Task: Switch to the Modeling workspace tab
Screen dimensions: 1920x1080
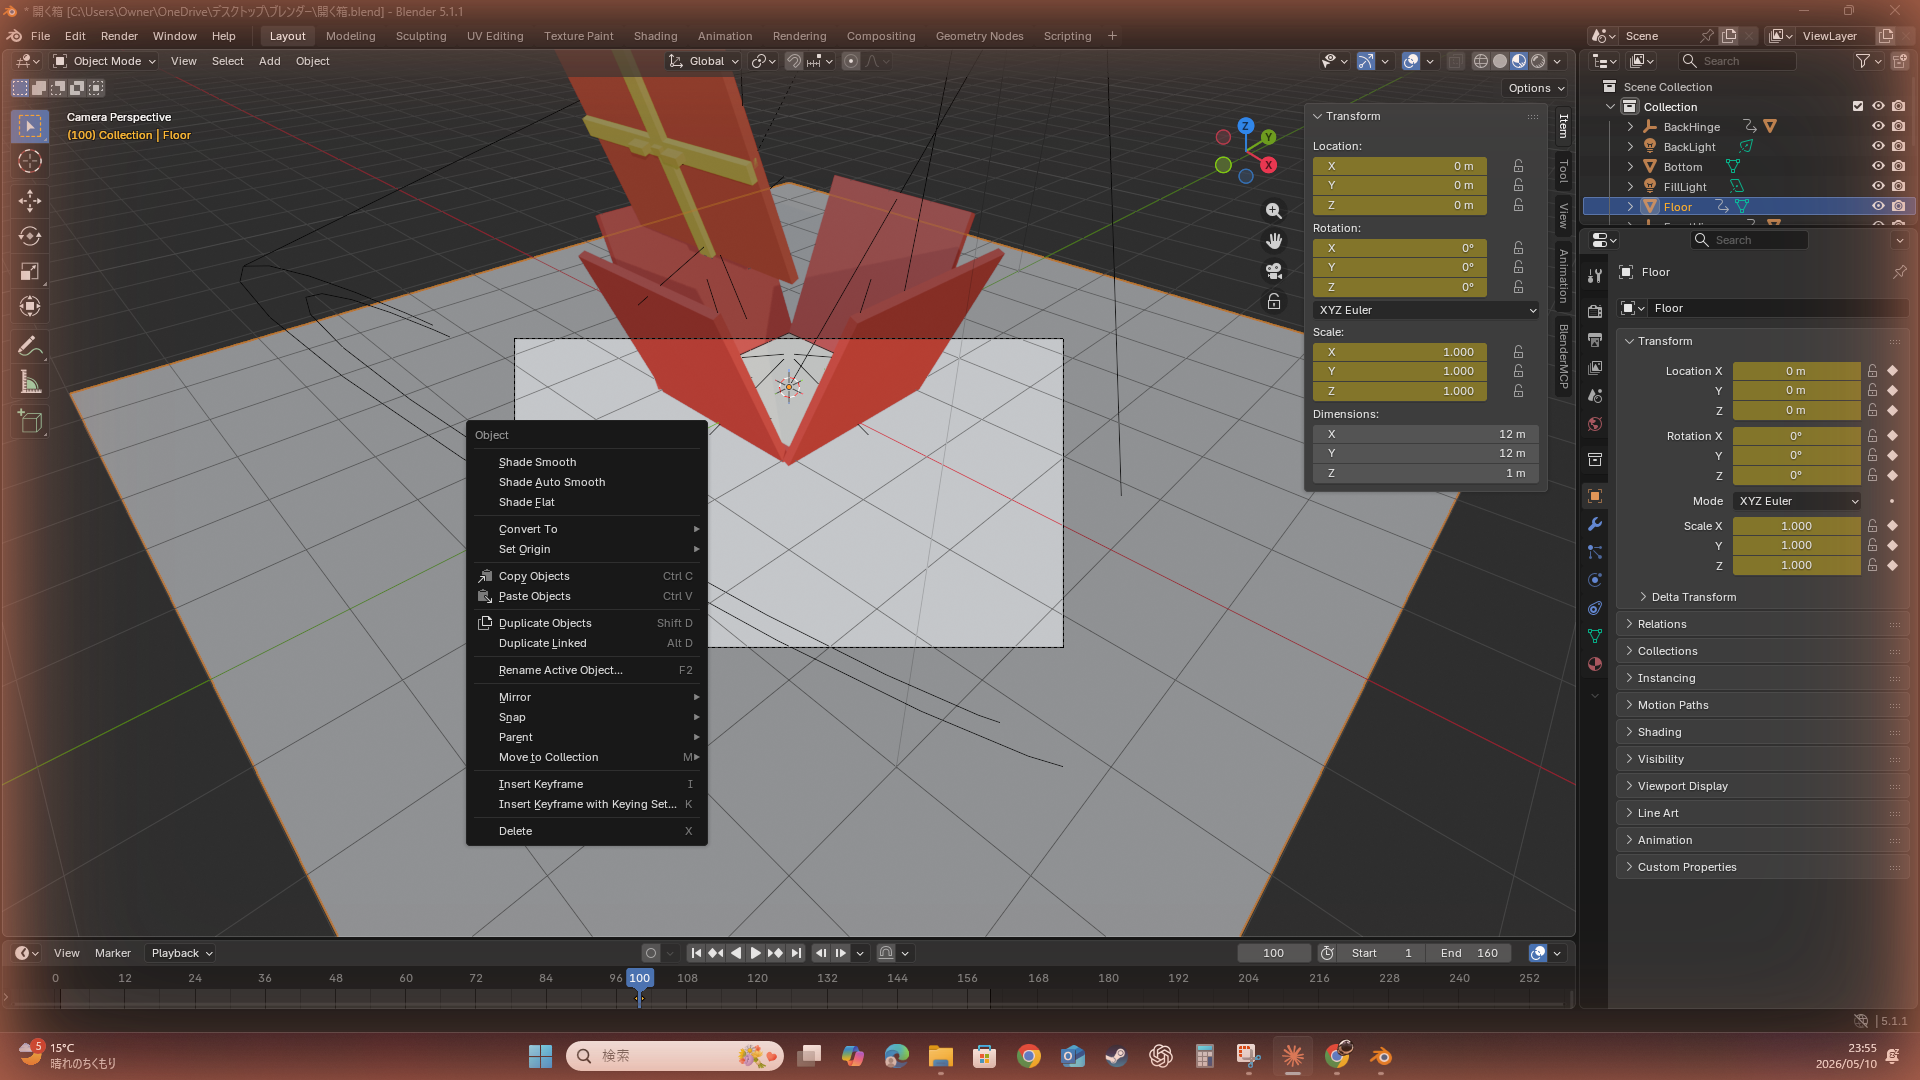Action: coord(350,36)
